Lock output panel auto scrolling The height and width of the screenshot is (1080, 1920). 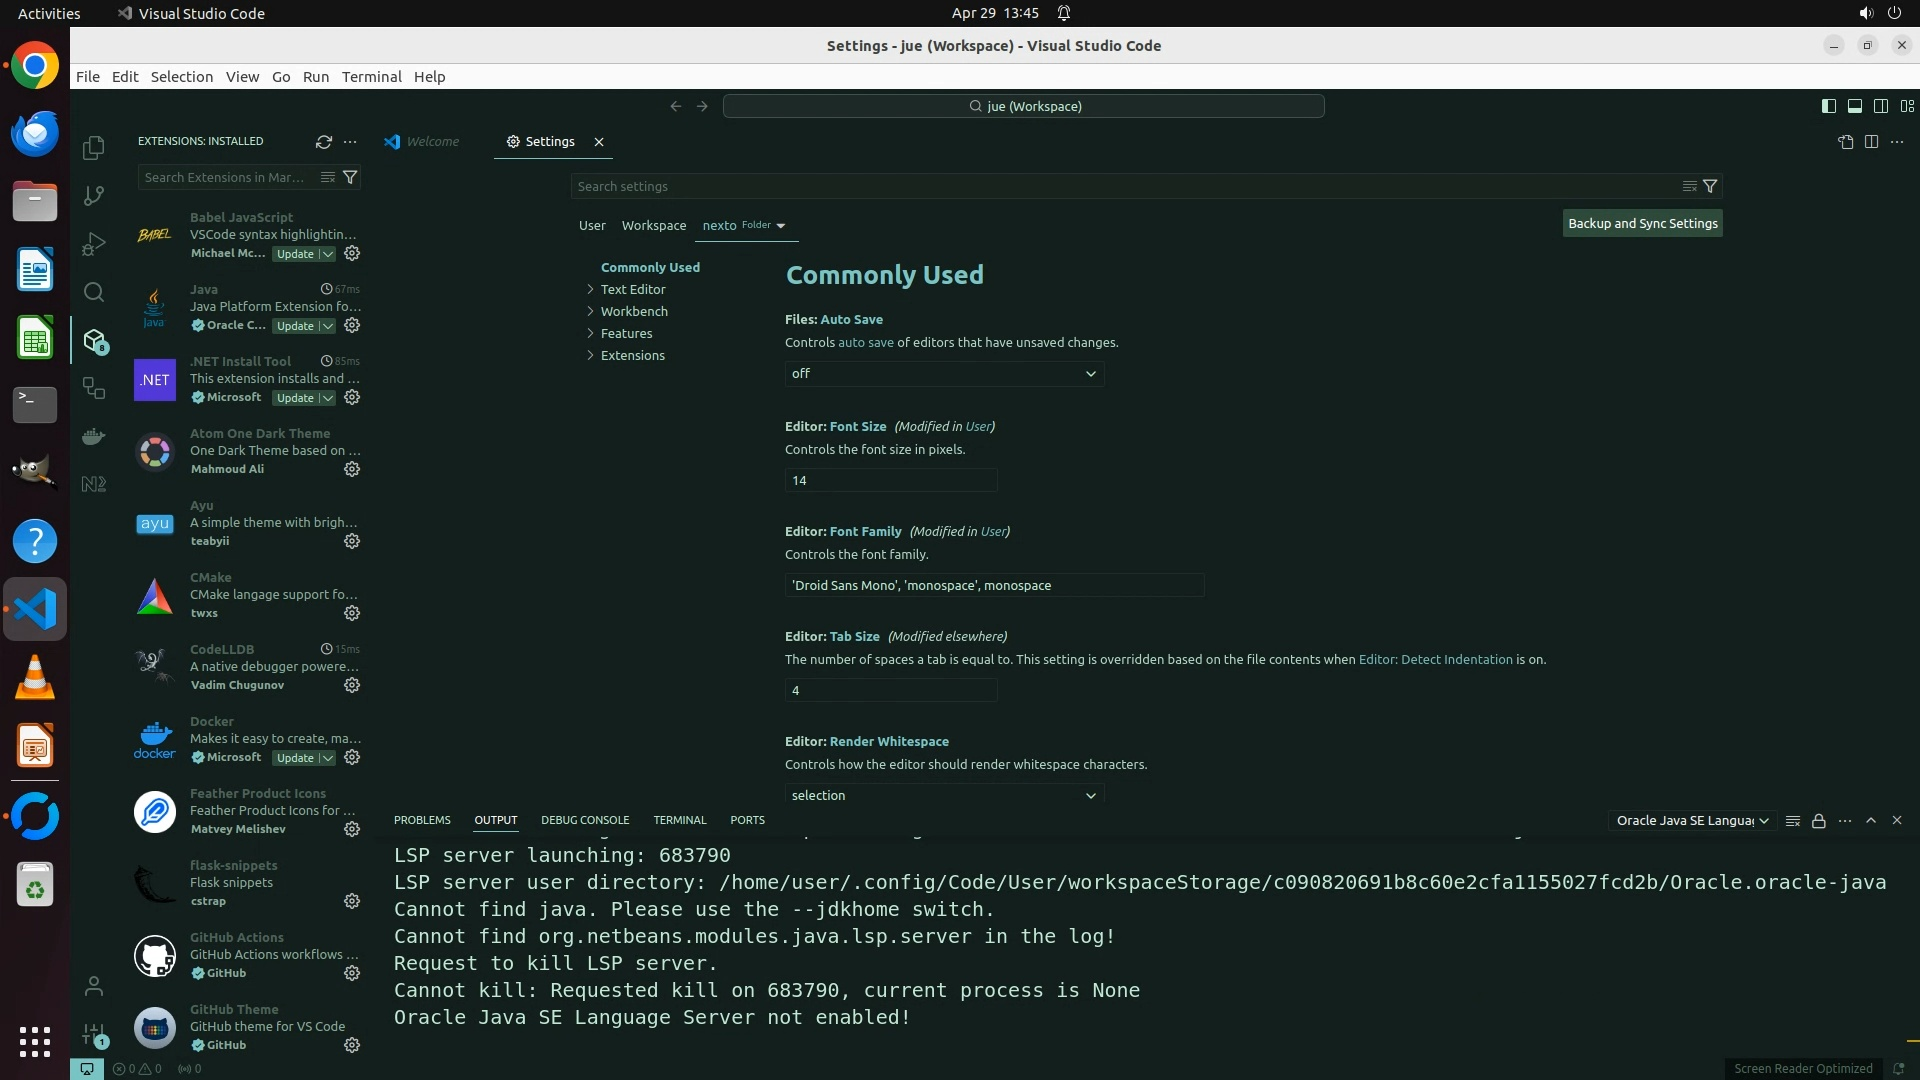tap(1818, 821)
